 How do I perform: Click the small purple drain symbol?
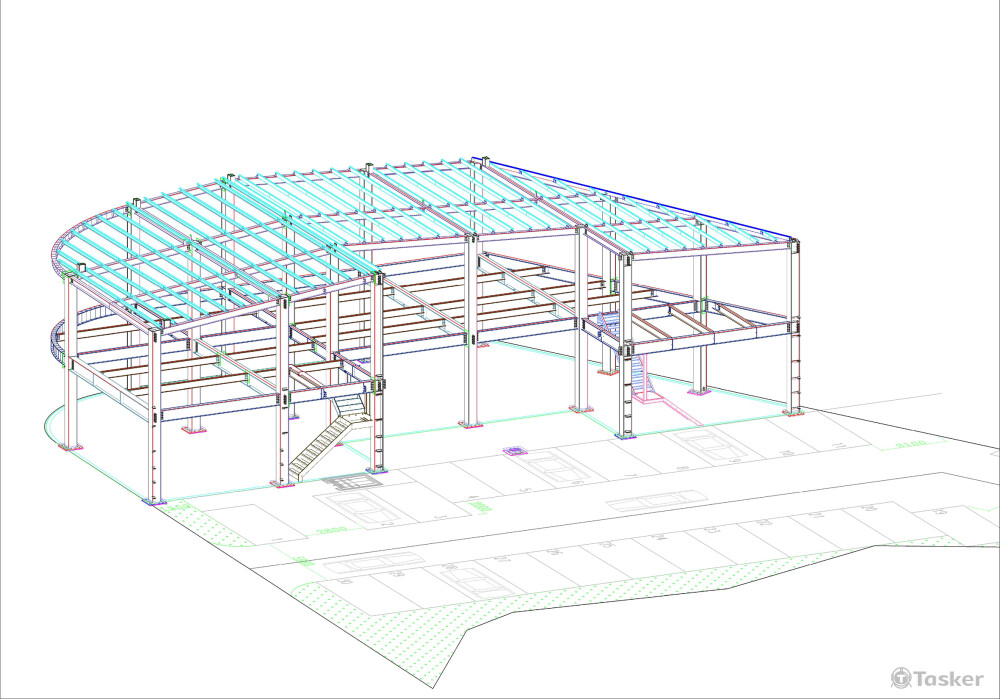pos(516,451)
